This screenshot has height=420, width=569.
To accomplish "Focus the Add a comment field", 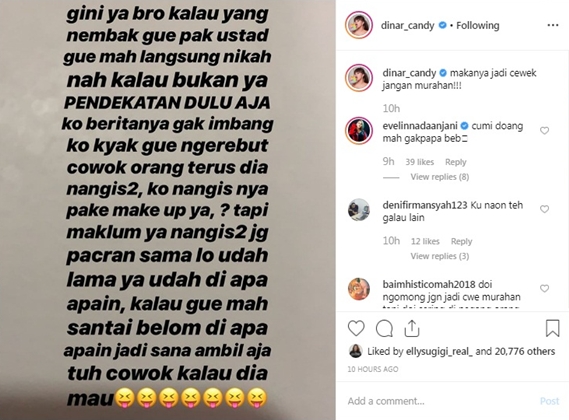I will (x=439, y=401).
